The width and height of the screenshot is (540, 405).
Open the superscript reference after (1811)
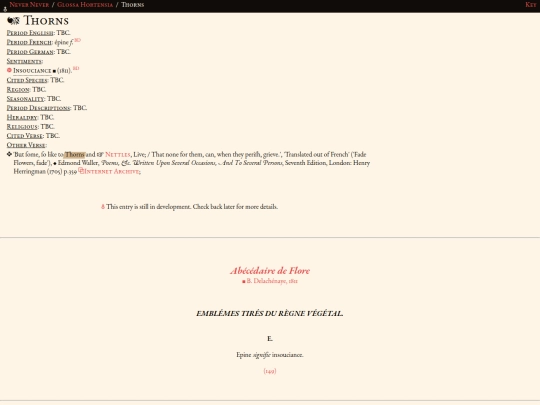click(76, 69)
